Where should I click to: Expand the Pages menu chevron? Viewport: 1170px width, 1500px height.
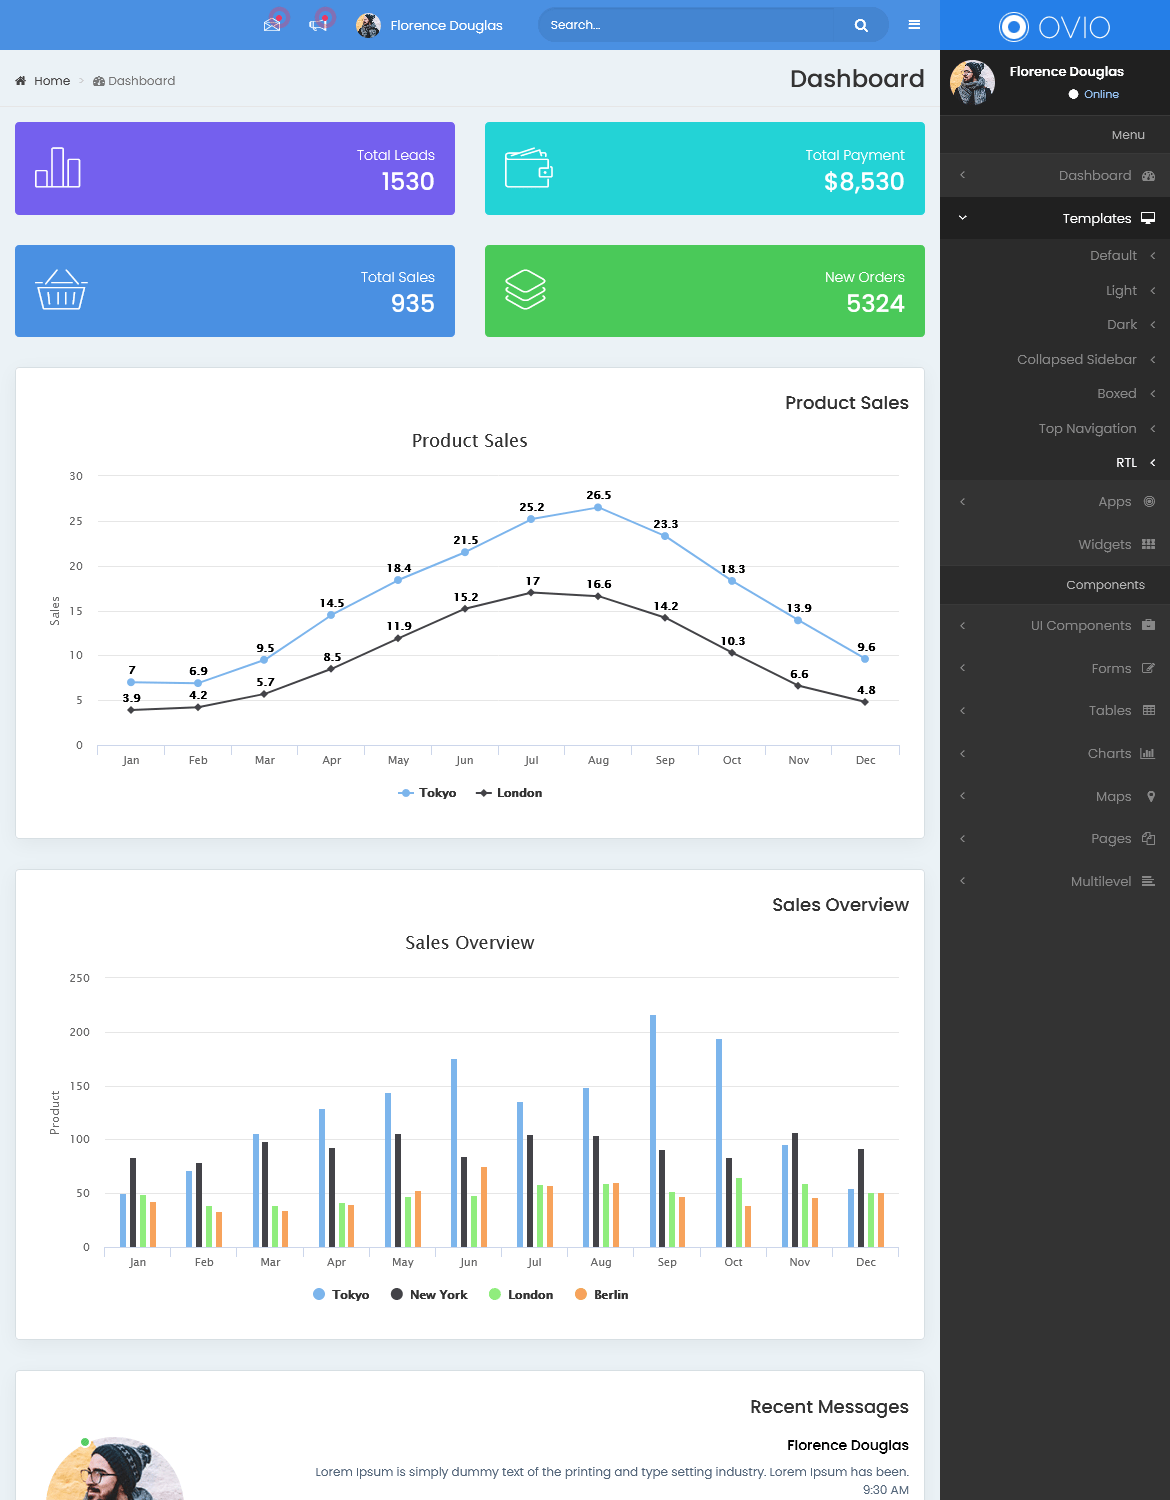pyautogui.click(x=963, y=839)
